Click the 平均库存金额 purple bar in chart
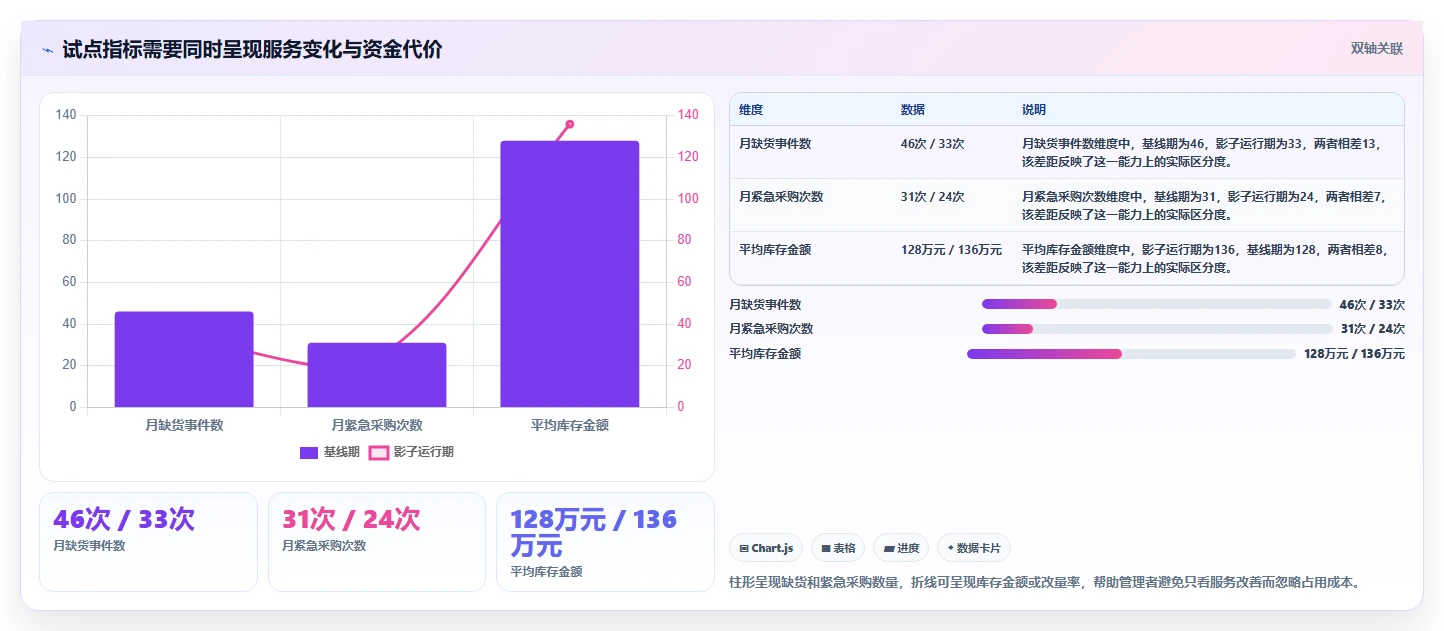Image resolution: width=1444 pixels, height=631 pixels. click(x=570, y=274)
